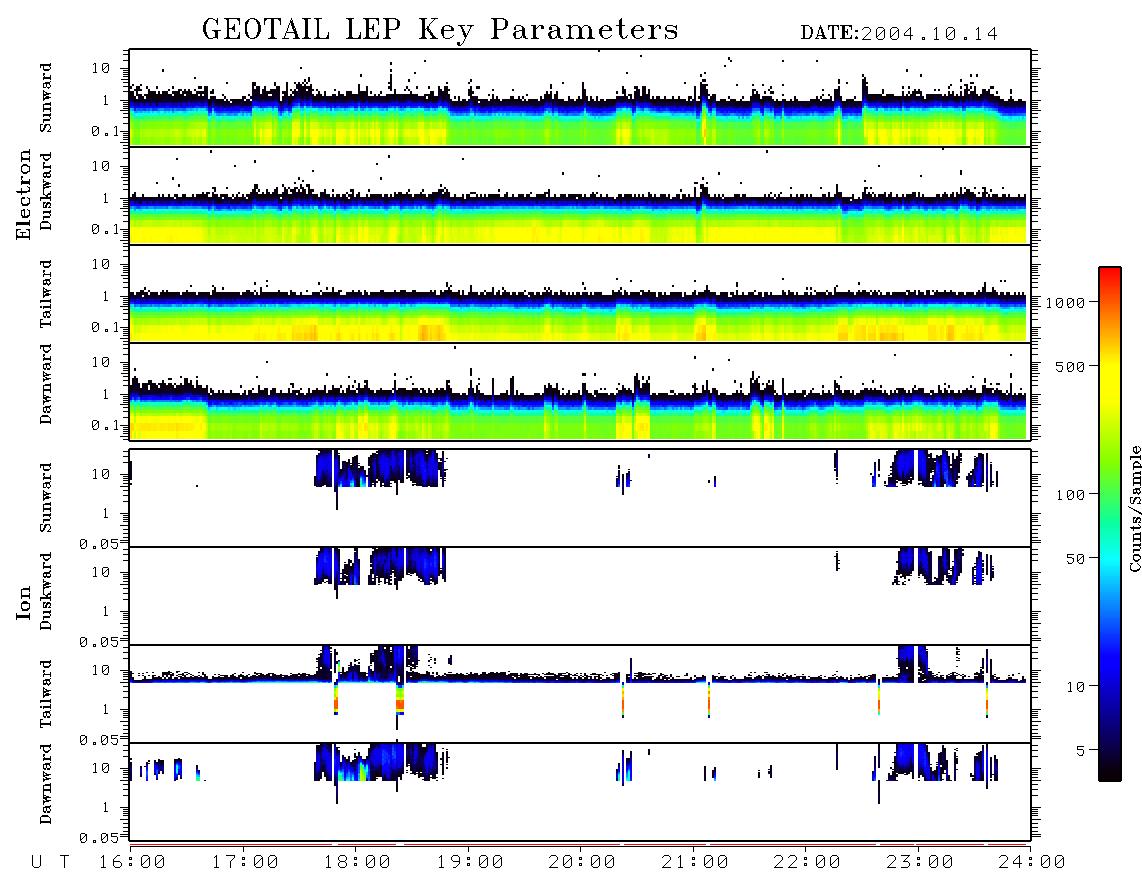Select the "19:00" time tick label
1142x880 pixels.
(470, 863)
